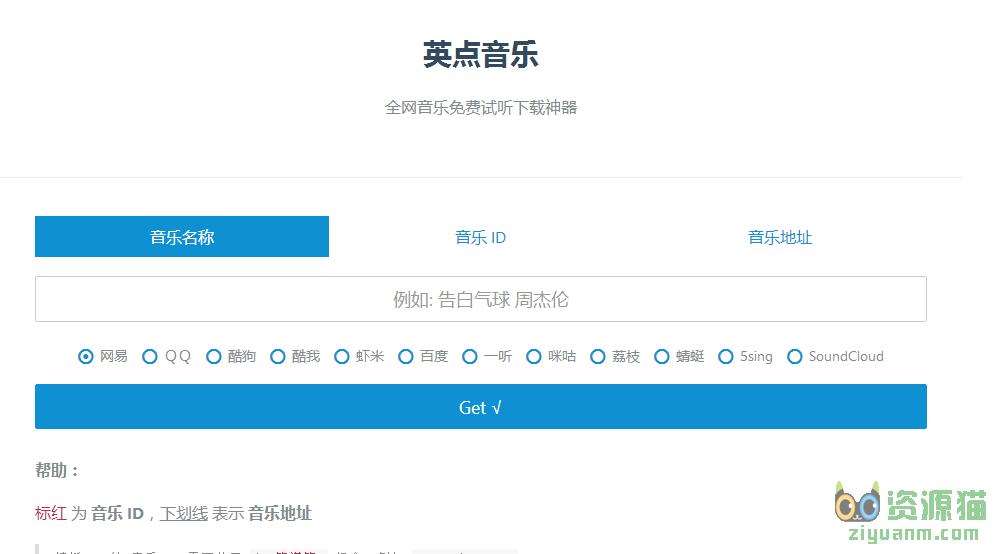Select the SoundCloud radio button
Screen dimensions: 999x554
(794, 357)
